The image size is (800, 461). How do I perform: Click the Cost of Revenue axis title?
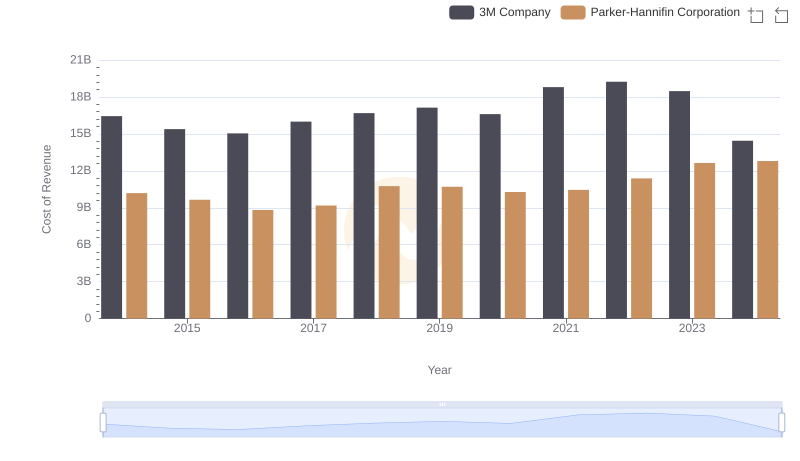point(46,189)
